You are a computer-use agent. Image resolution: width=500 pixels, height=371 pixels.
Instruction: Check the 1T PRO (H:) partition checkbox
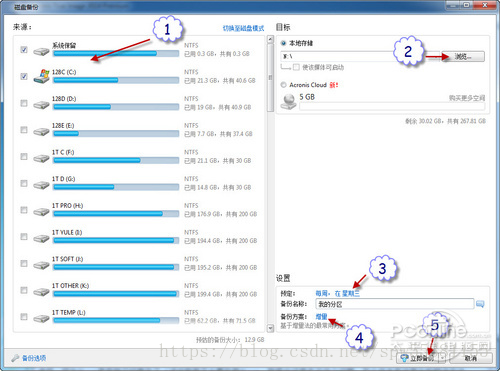24,210
